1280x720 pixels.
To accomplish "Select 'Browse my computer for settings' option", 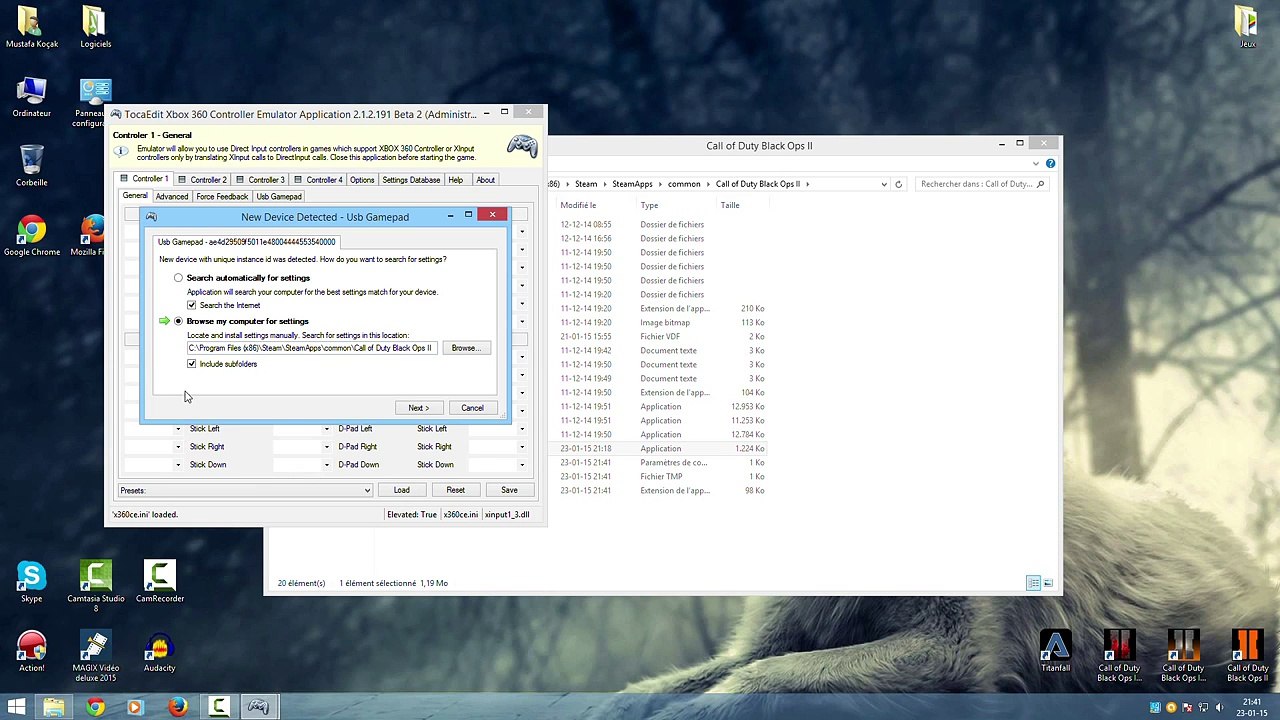I will [x=178, y=321].
